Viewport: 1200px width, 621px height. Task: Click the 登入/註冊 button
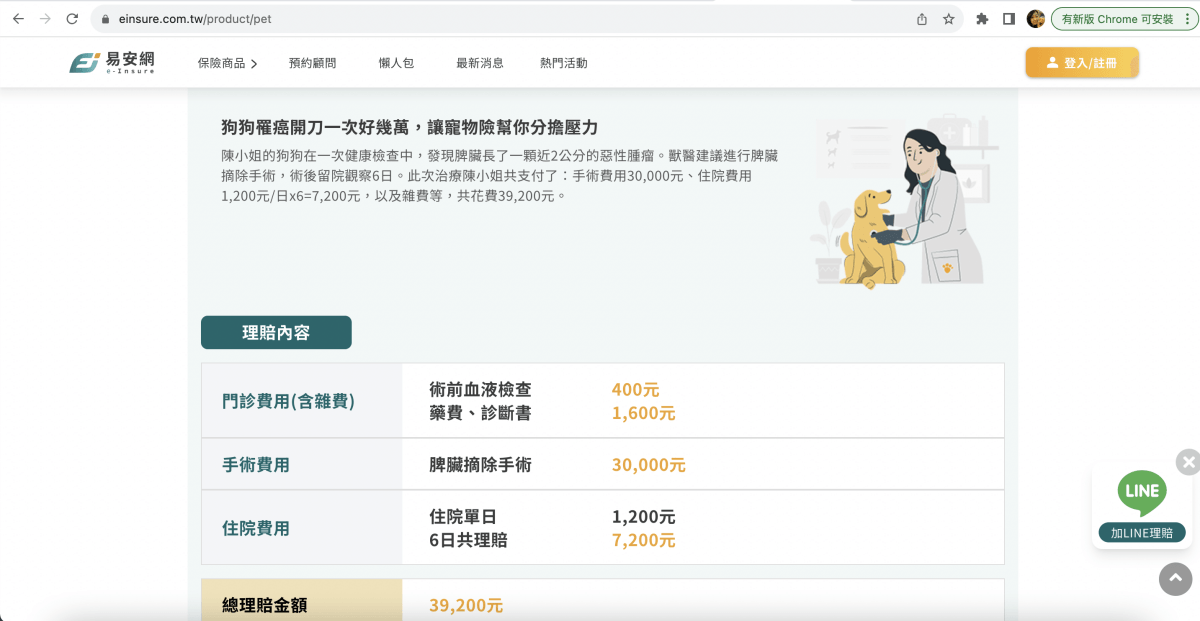click(x=1081, y=62)
